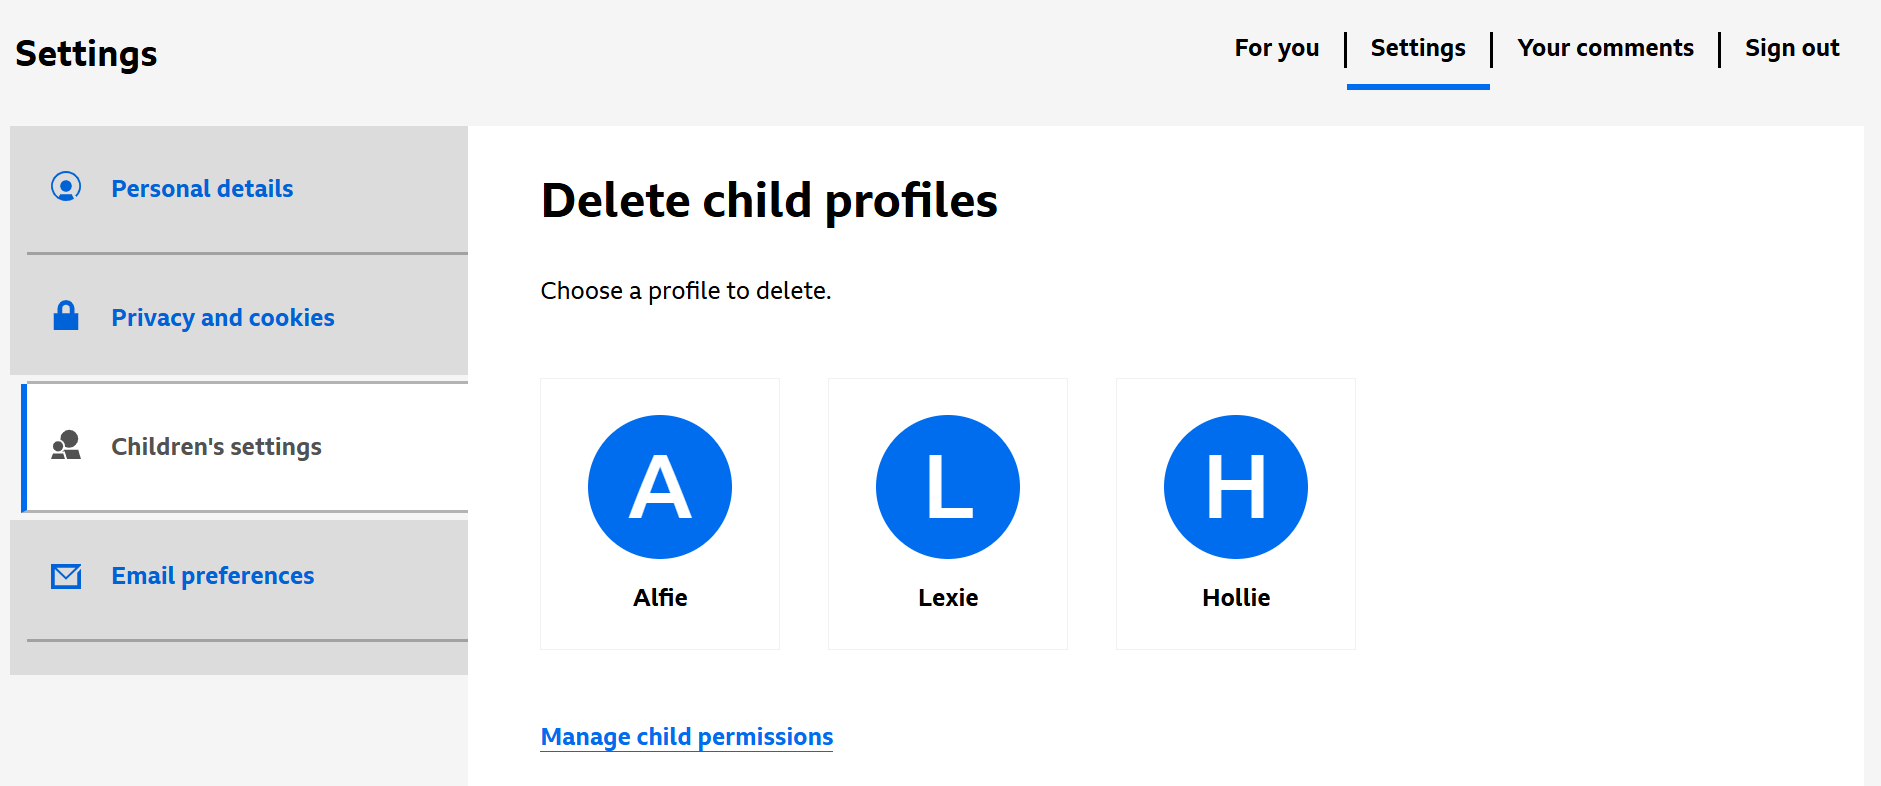Click the padlock icon for Privacy and cookies

pyautogui.click(x=66, y=317)
